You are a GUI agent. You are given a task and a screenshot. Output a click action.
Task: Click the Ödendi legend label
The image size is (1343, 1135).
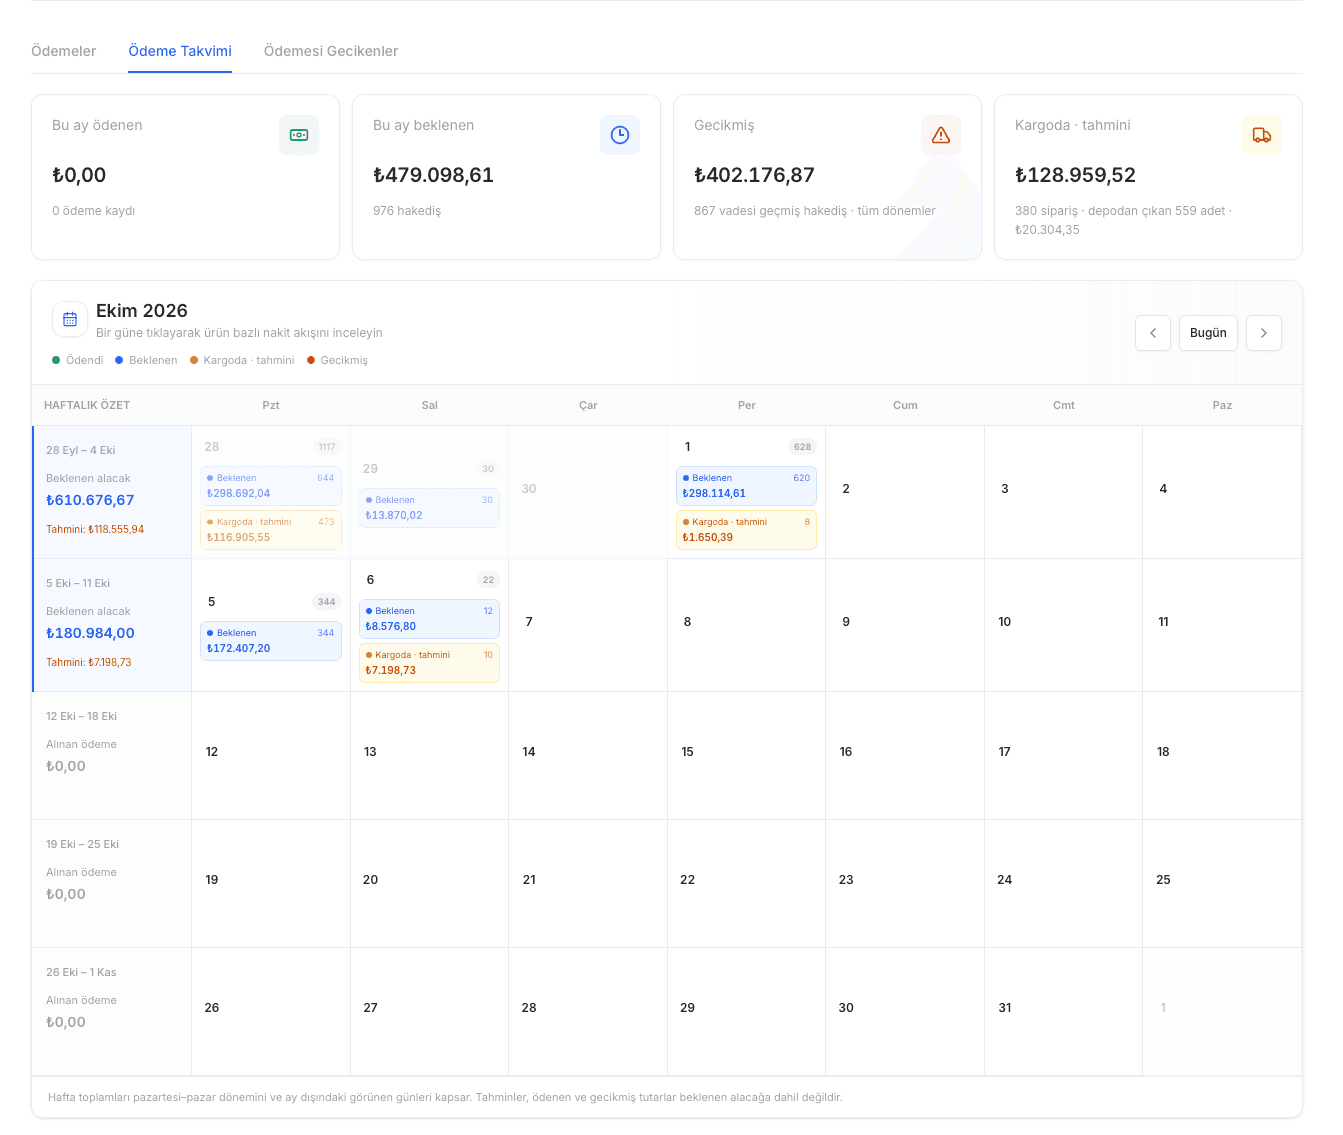[x=84, y=360]
